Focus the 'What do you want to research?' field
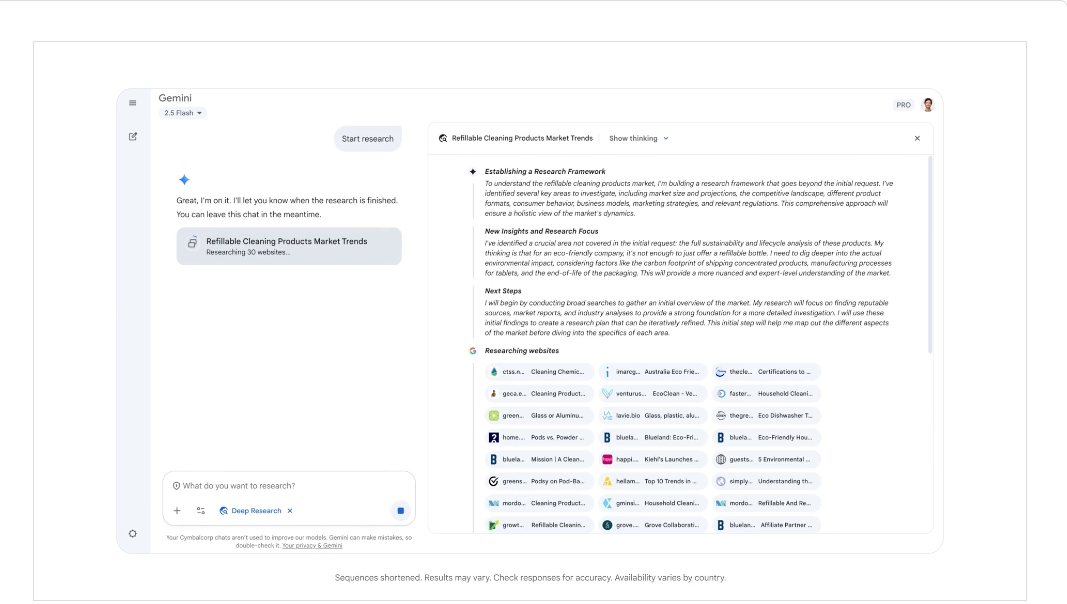The height and width of the screenshot is (604, 1067). point(289,486)
